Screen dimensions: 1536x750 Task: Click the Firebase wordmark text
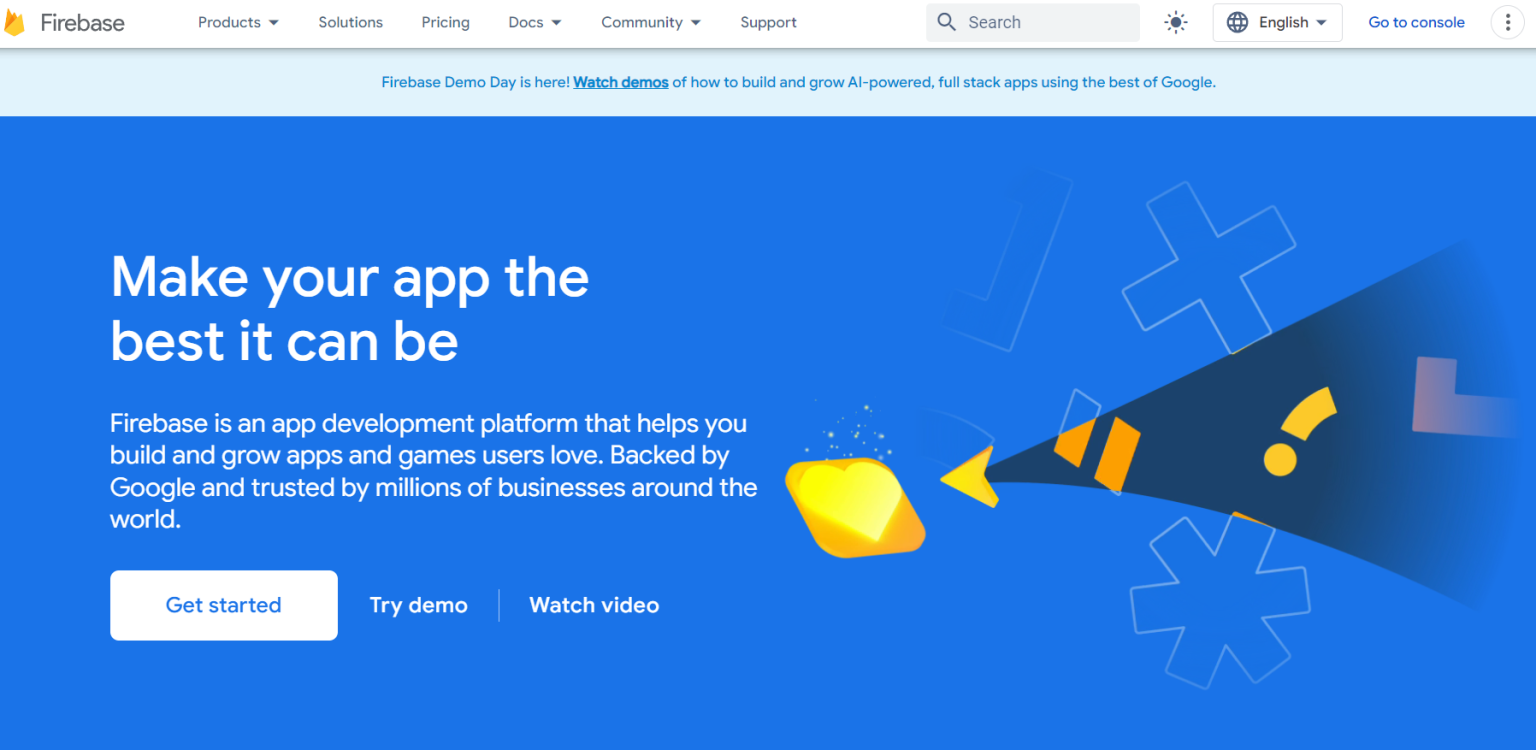pyautogui.click(x=82, y=23)
